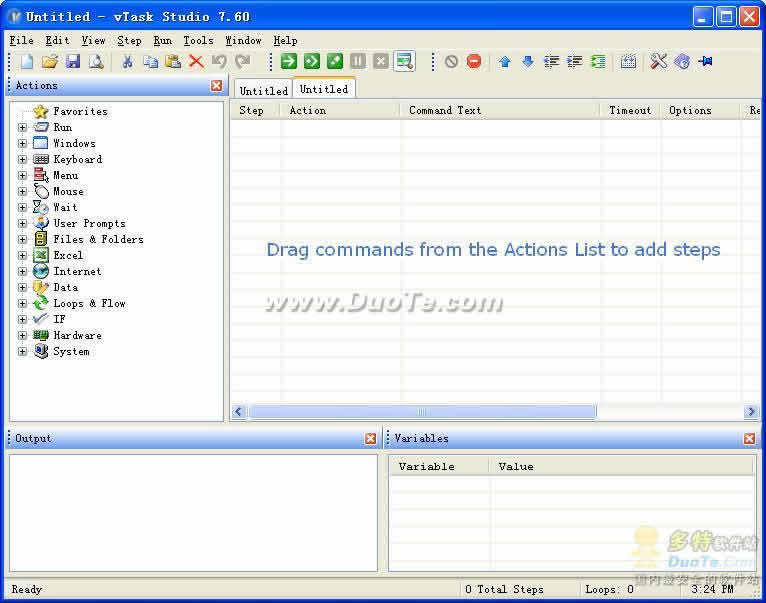
Task: Expand the Menu actions category
Action: [x=22, y=175]
